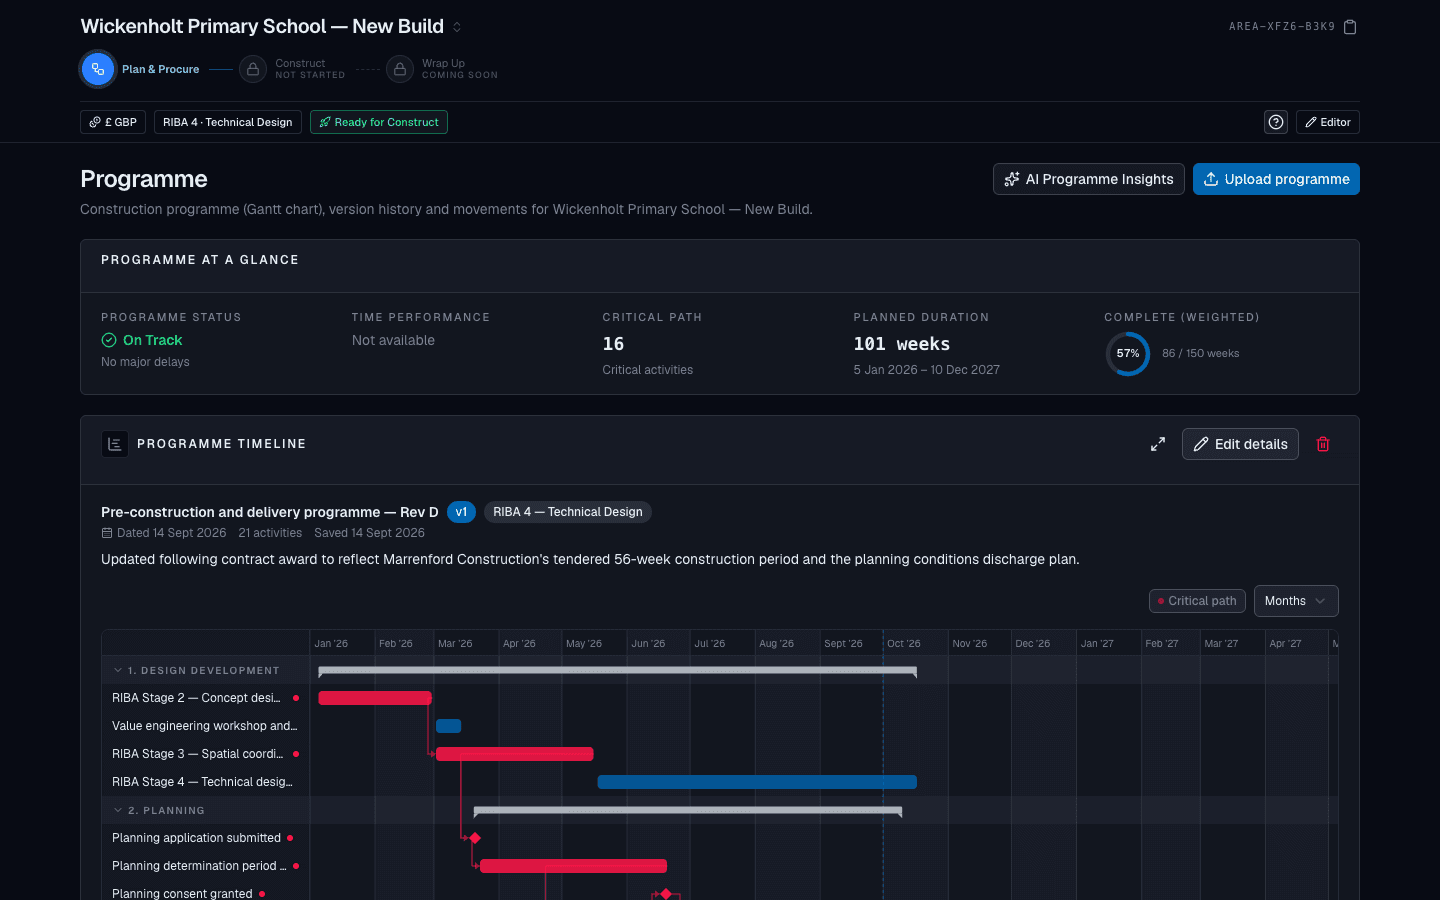Click the locked Wrap Up stage icon

coord(400,69)
